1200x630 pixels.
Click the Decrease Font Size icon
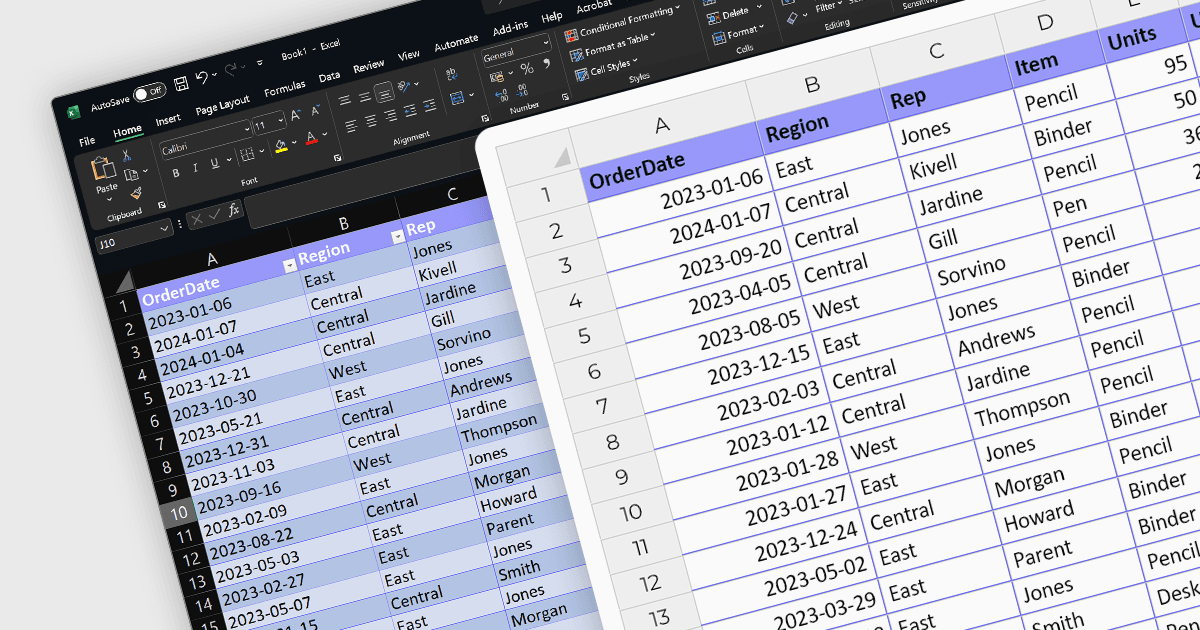[315, 110]
